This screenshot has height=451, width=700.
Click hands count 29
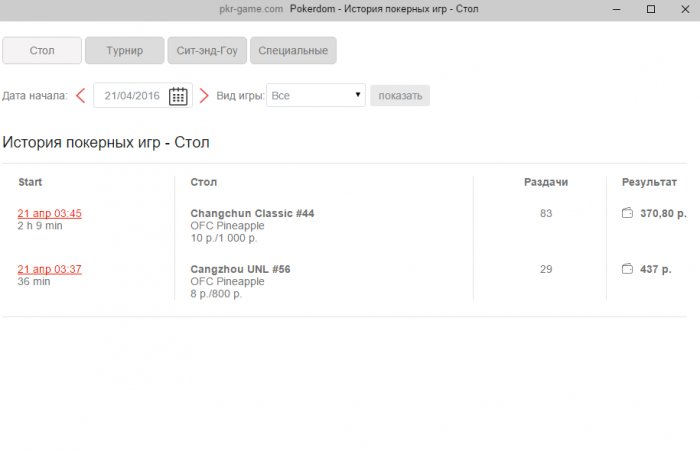pyautogui.click(x=546, y=269)
